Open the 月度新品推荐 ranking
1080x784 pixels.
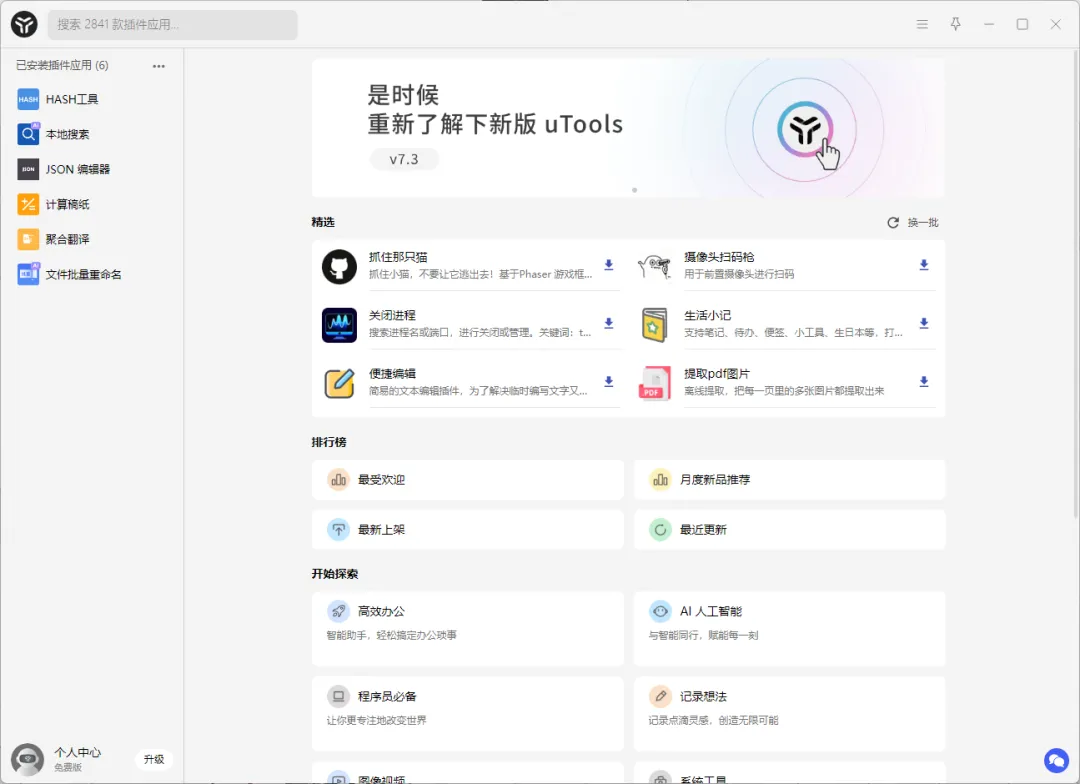pos(789,480)
